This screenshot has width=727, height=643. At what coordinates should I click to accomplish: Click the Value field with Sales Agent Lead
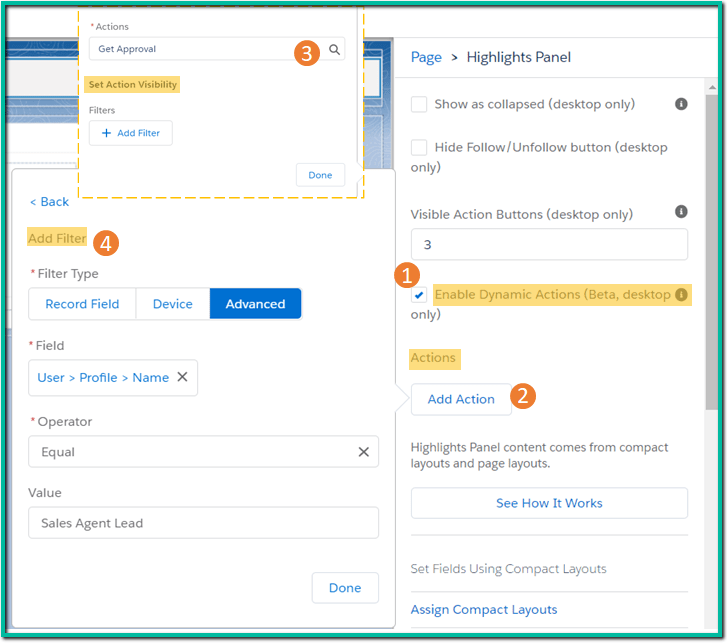tap(203, 523)
